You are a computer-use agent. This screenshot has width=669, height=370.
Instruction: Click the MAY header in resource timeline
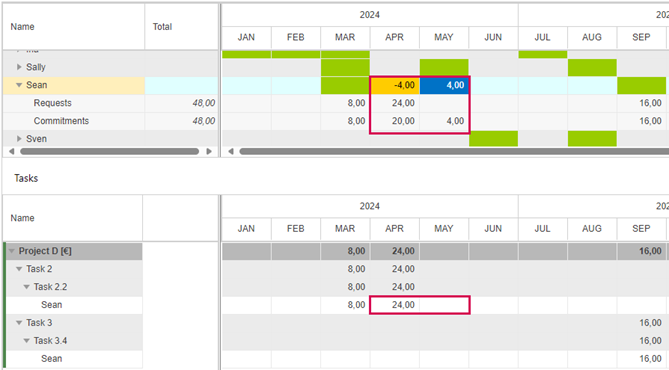tap(444, 38)
